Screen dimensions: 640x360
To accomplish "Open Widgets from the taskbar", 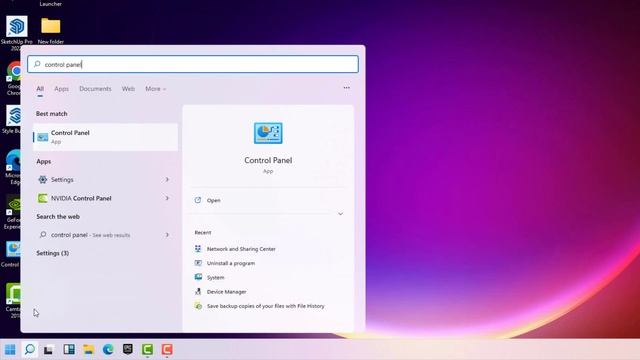I will [x=69, y=349].
